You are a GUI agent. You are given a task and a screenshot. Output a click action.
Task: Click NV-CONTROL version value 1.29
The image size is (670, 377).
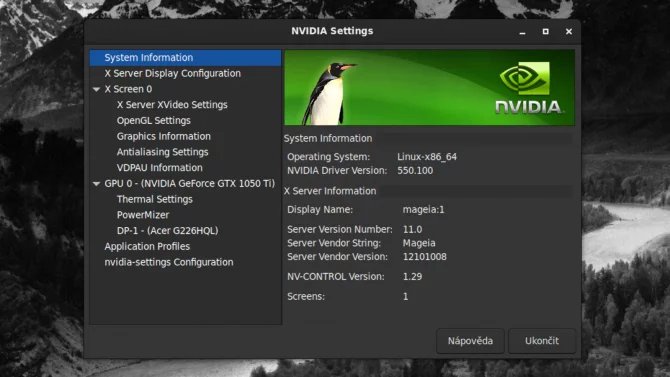412,277
